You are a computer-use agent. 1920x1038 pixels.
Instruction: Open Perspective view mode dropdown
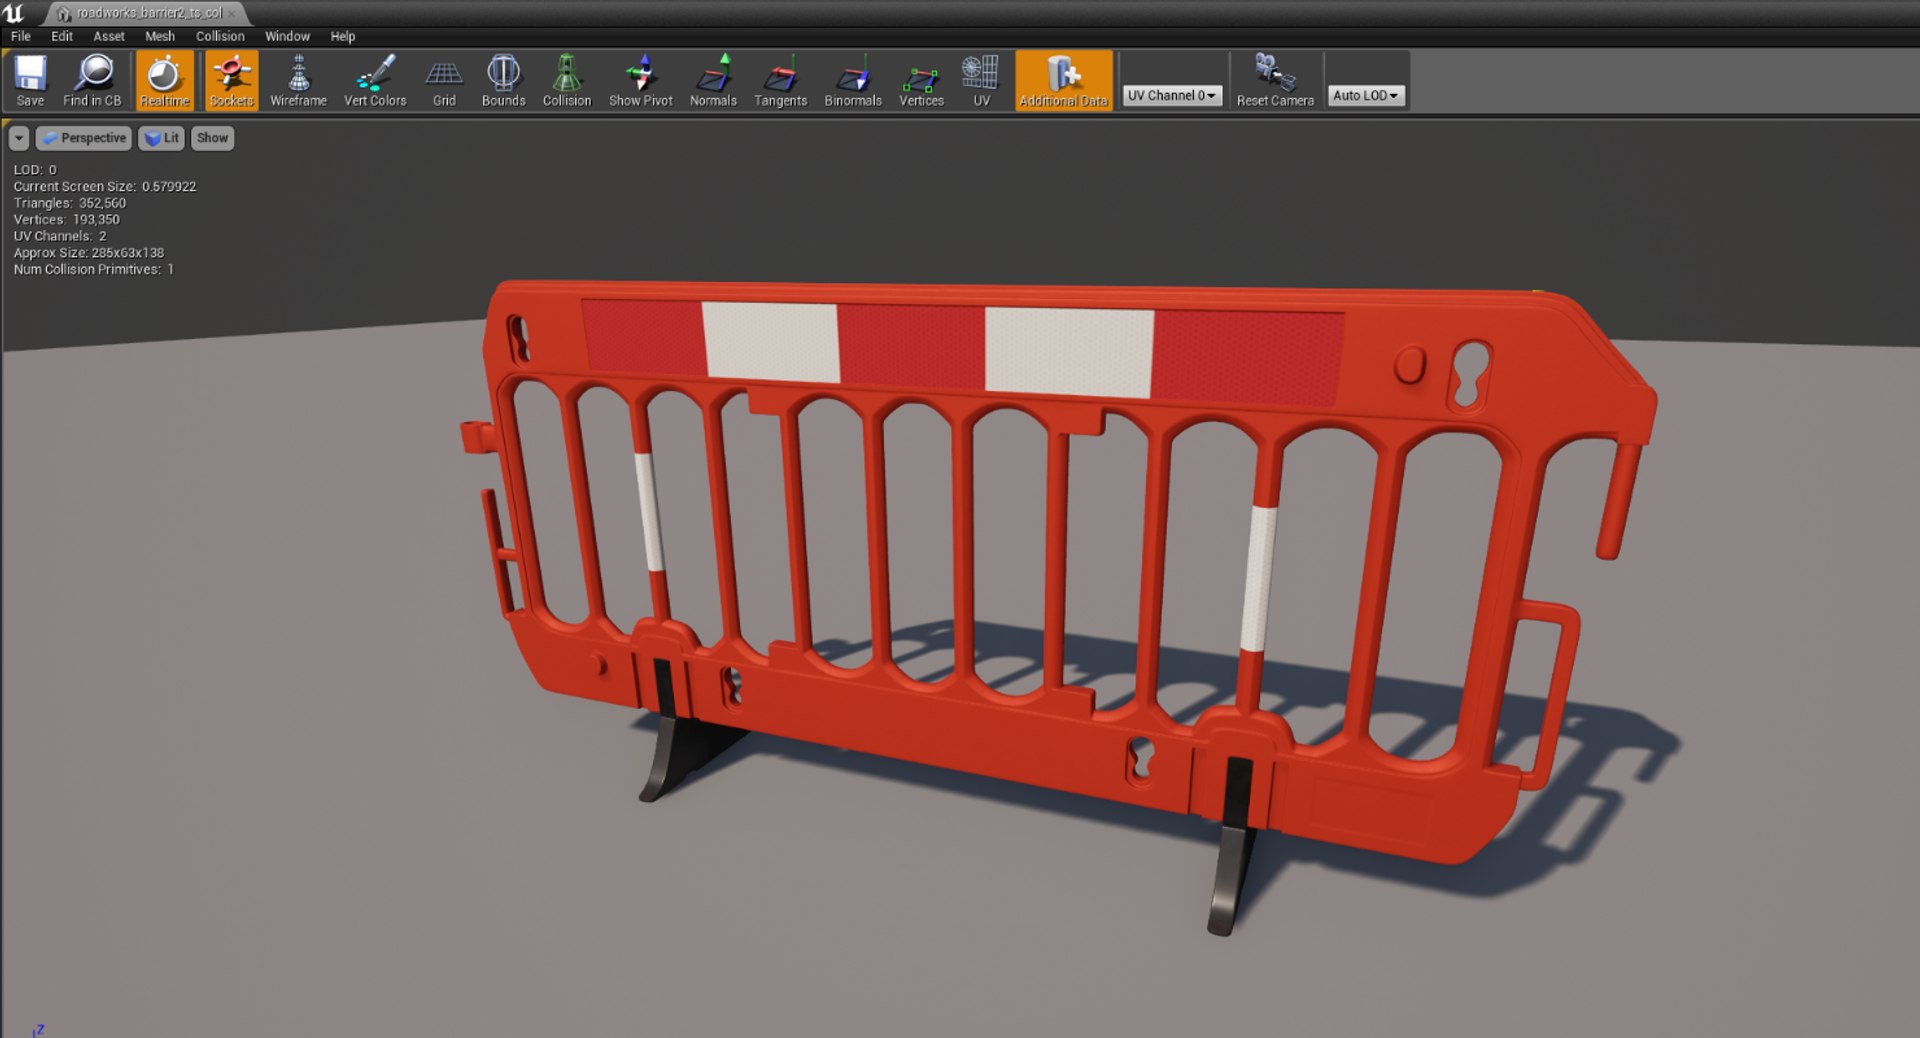84,138
